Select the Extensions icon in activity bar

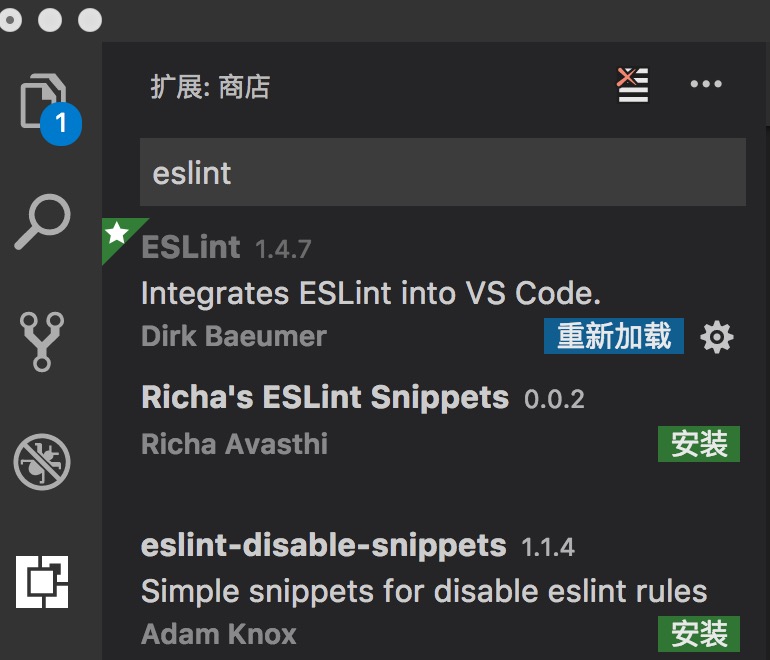[42, 582]
